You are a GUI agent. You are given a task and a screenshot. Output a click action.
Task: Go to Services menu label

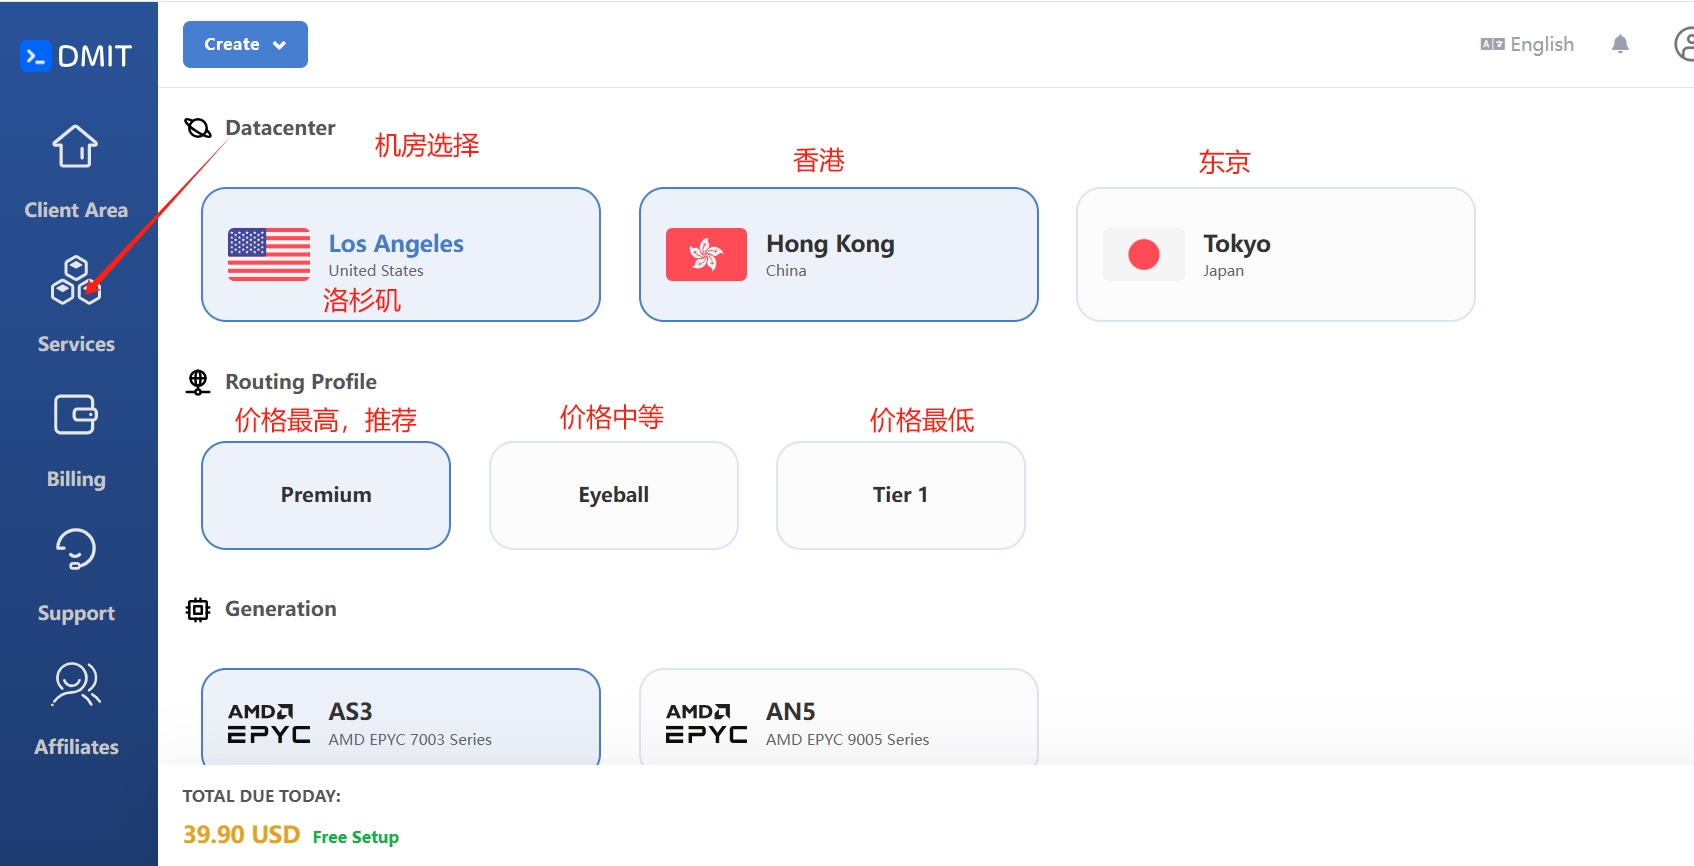pos(76,344)
